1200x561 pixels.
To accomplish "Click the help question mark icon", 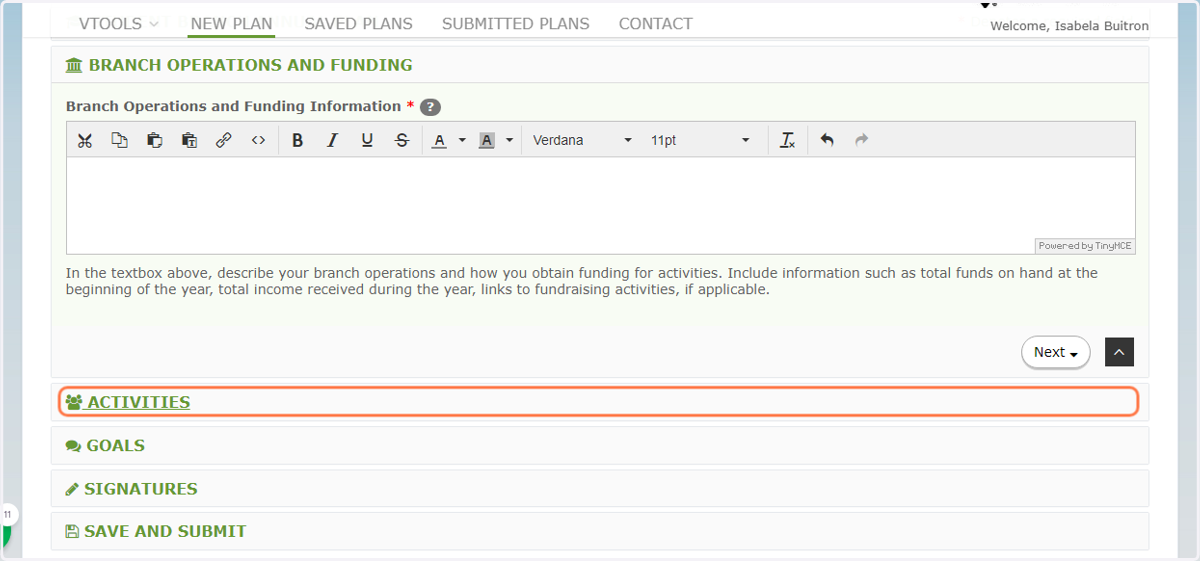I will [x=430, y=107].
